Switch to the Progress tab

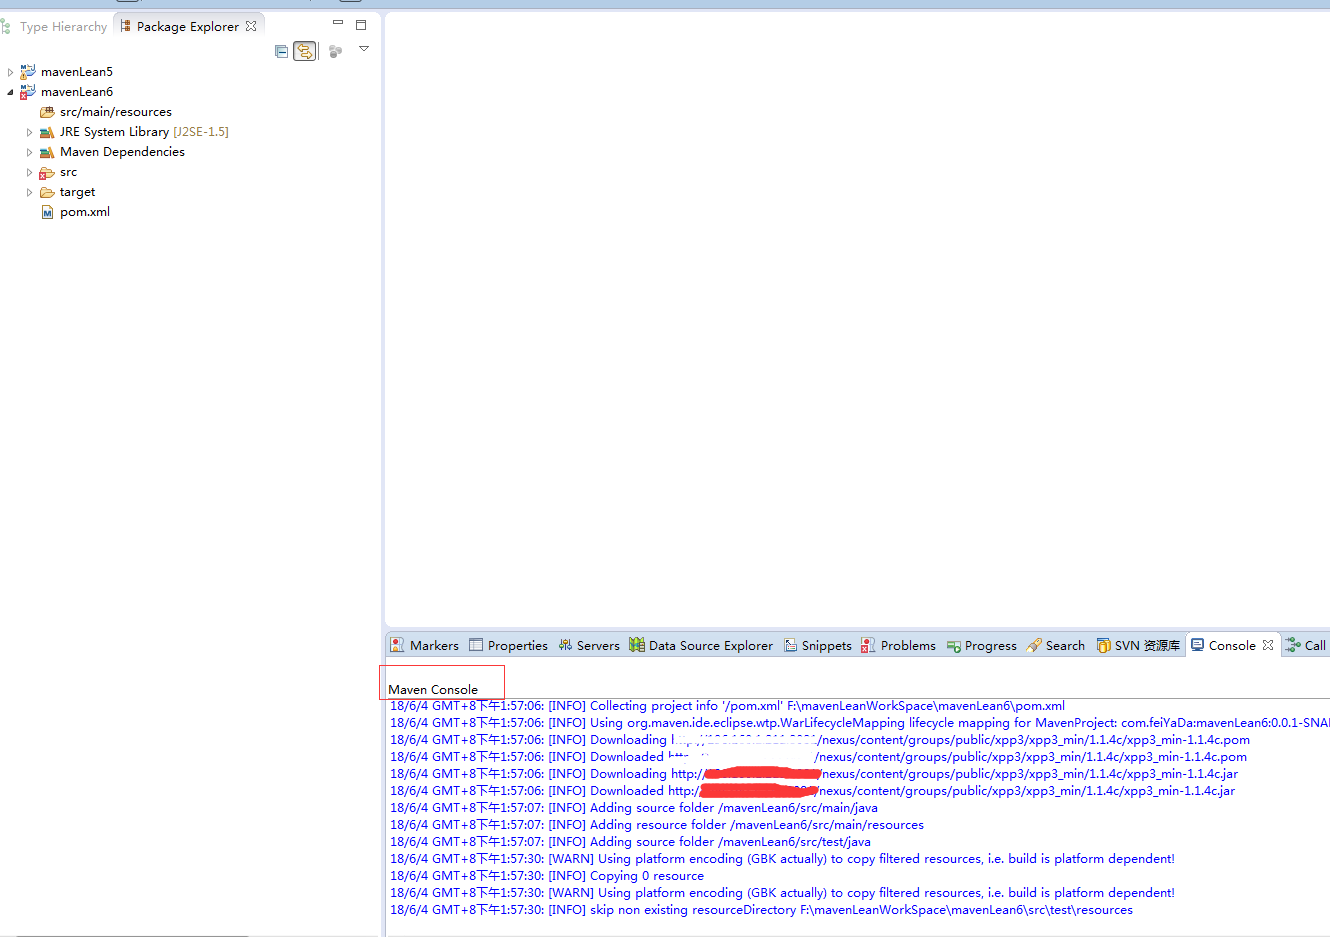[981, 645]
